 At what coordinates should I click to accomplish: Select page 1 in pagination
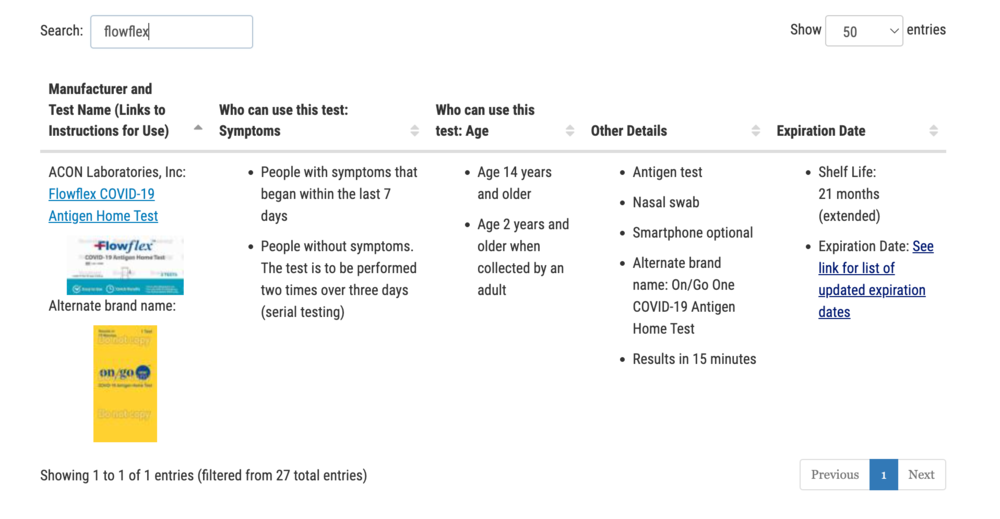click(x=883, y=474)
